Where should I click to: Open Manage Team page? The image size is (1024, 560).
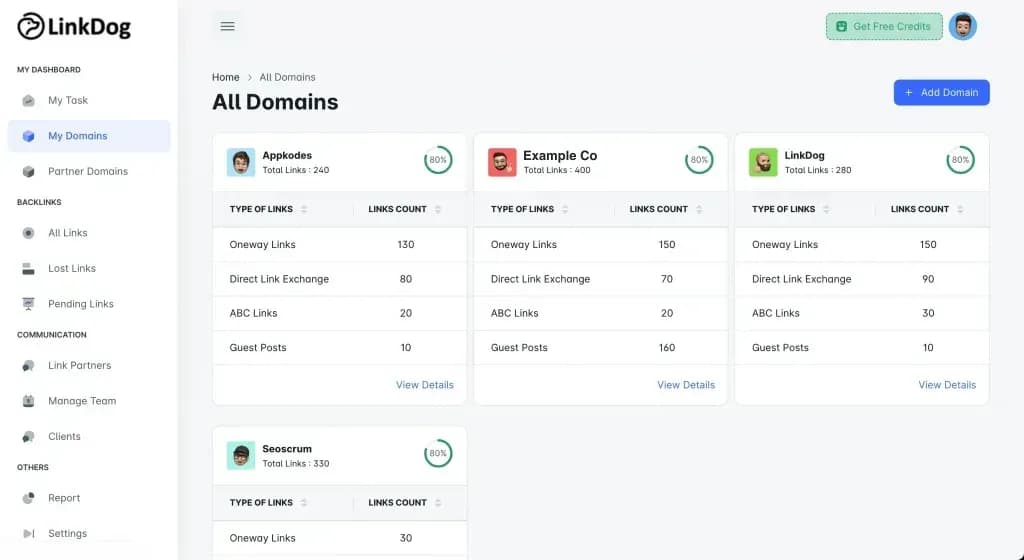[89, 401]
